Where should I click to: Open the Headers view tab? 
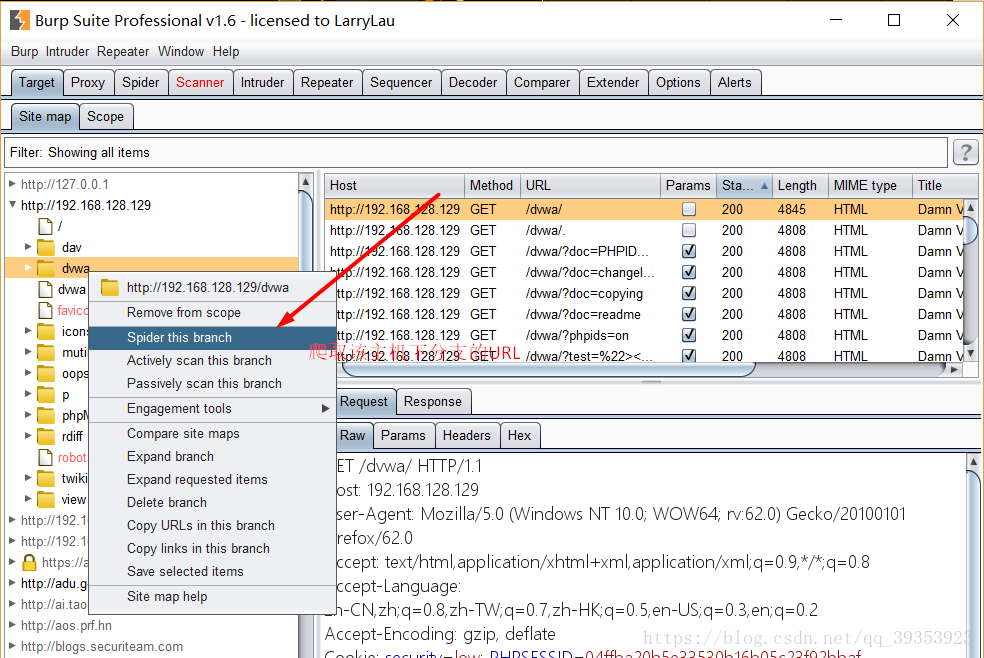point(466,435)
